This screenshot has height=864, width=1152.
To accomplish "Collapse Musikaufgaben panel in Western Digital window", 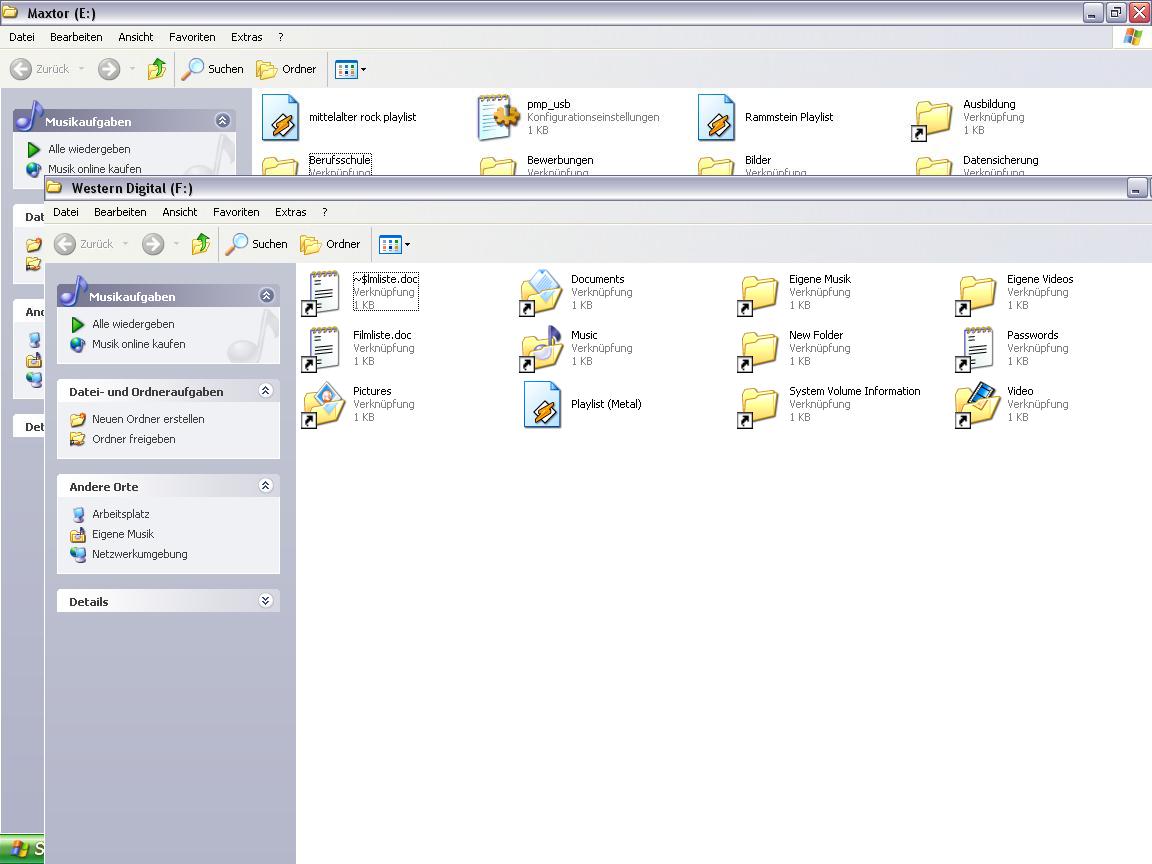I will pyautogui.click(x=266, y=295).
